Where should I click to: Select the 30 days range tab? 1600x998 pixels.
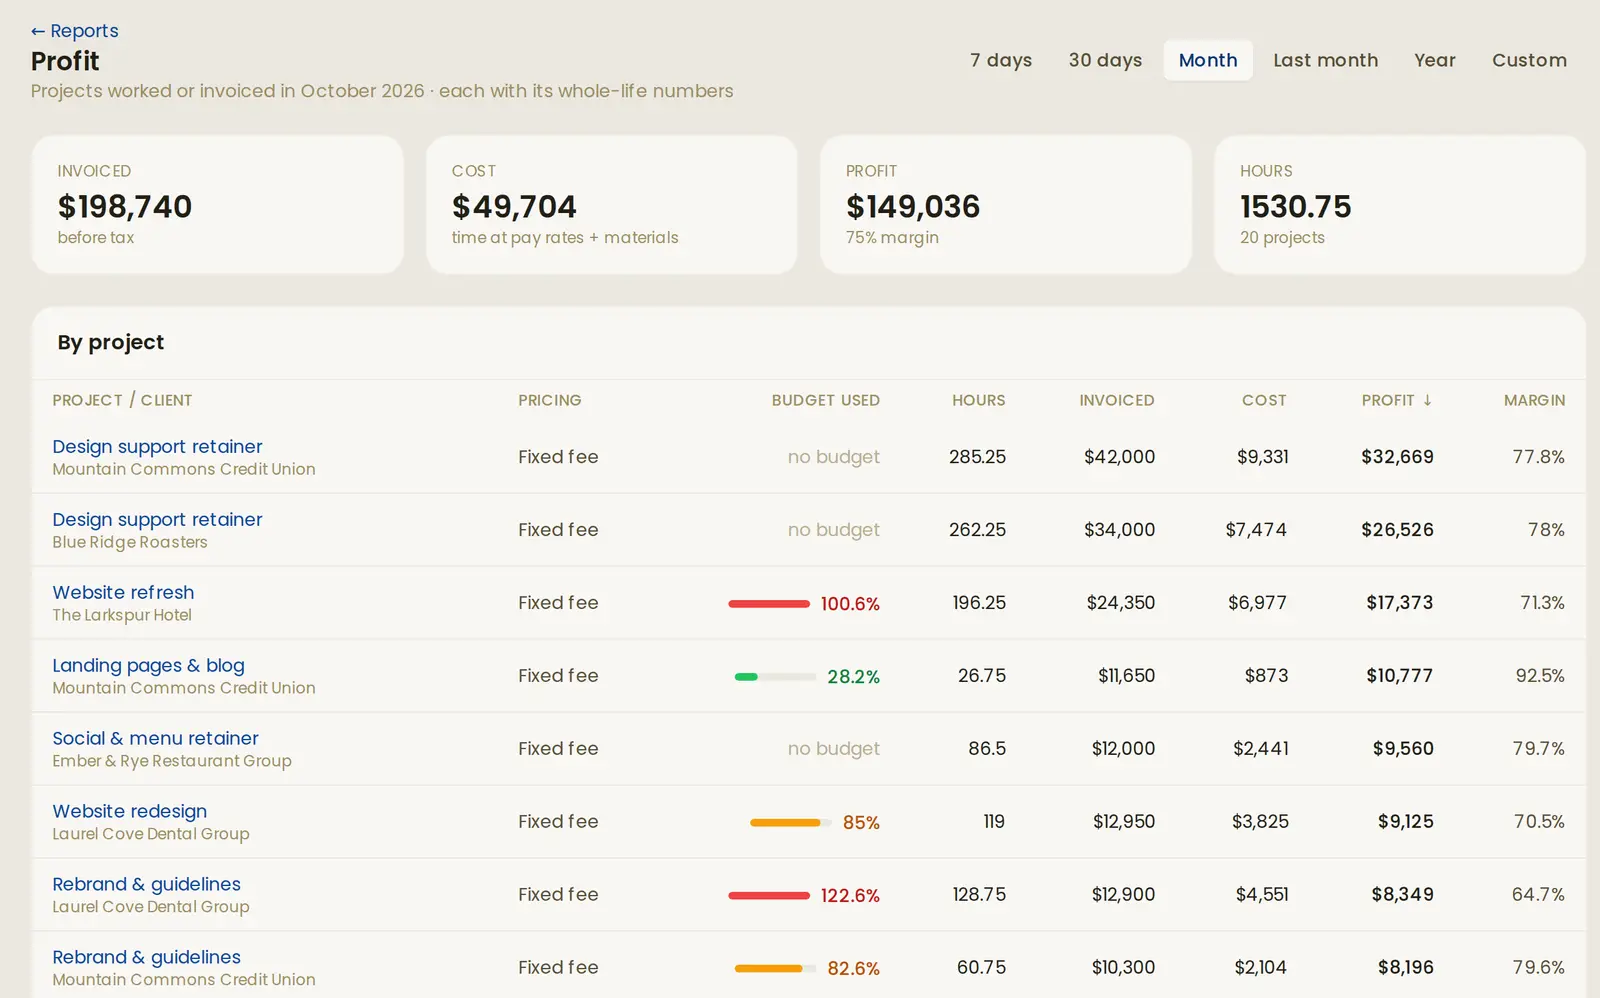[x=1105, y=60]
